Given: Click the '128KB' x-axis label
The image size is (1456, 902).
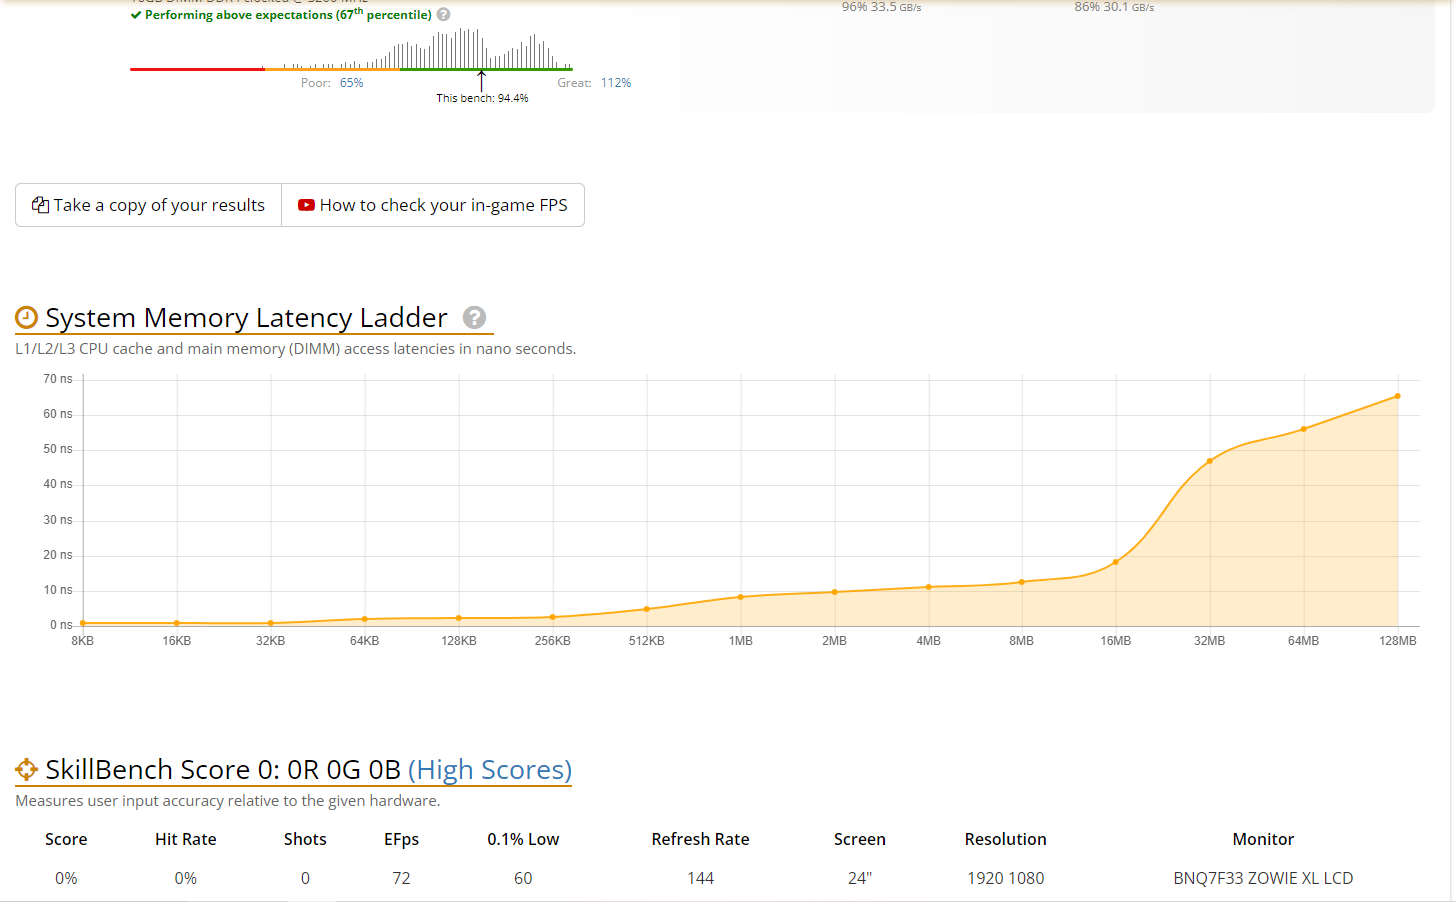Looking at the screenshot, I should [459, 641].
